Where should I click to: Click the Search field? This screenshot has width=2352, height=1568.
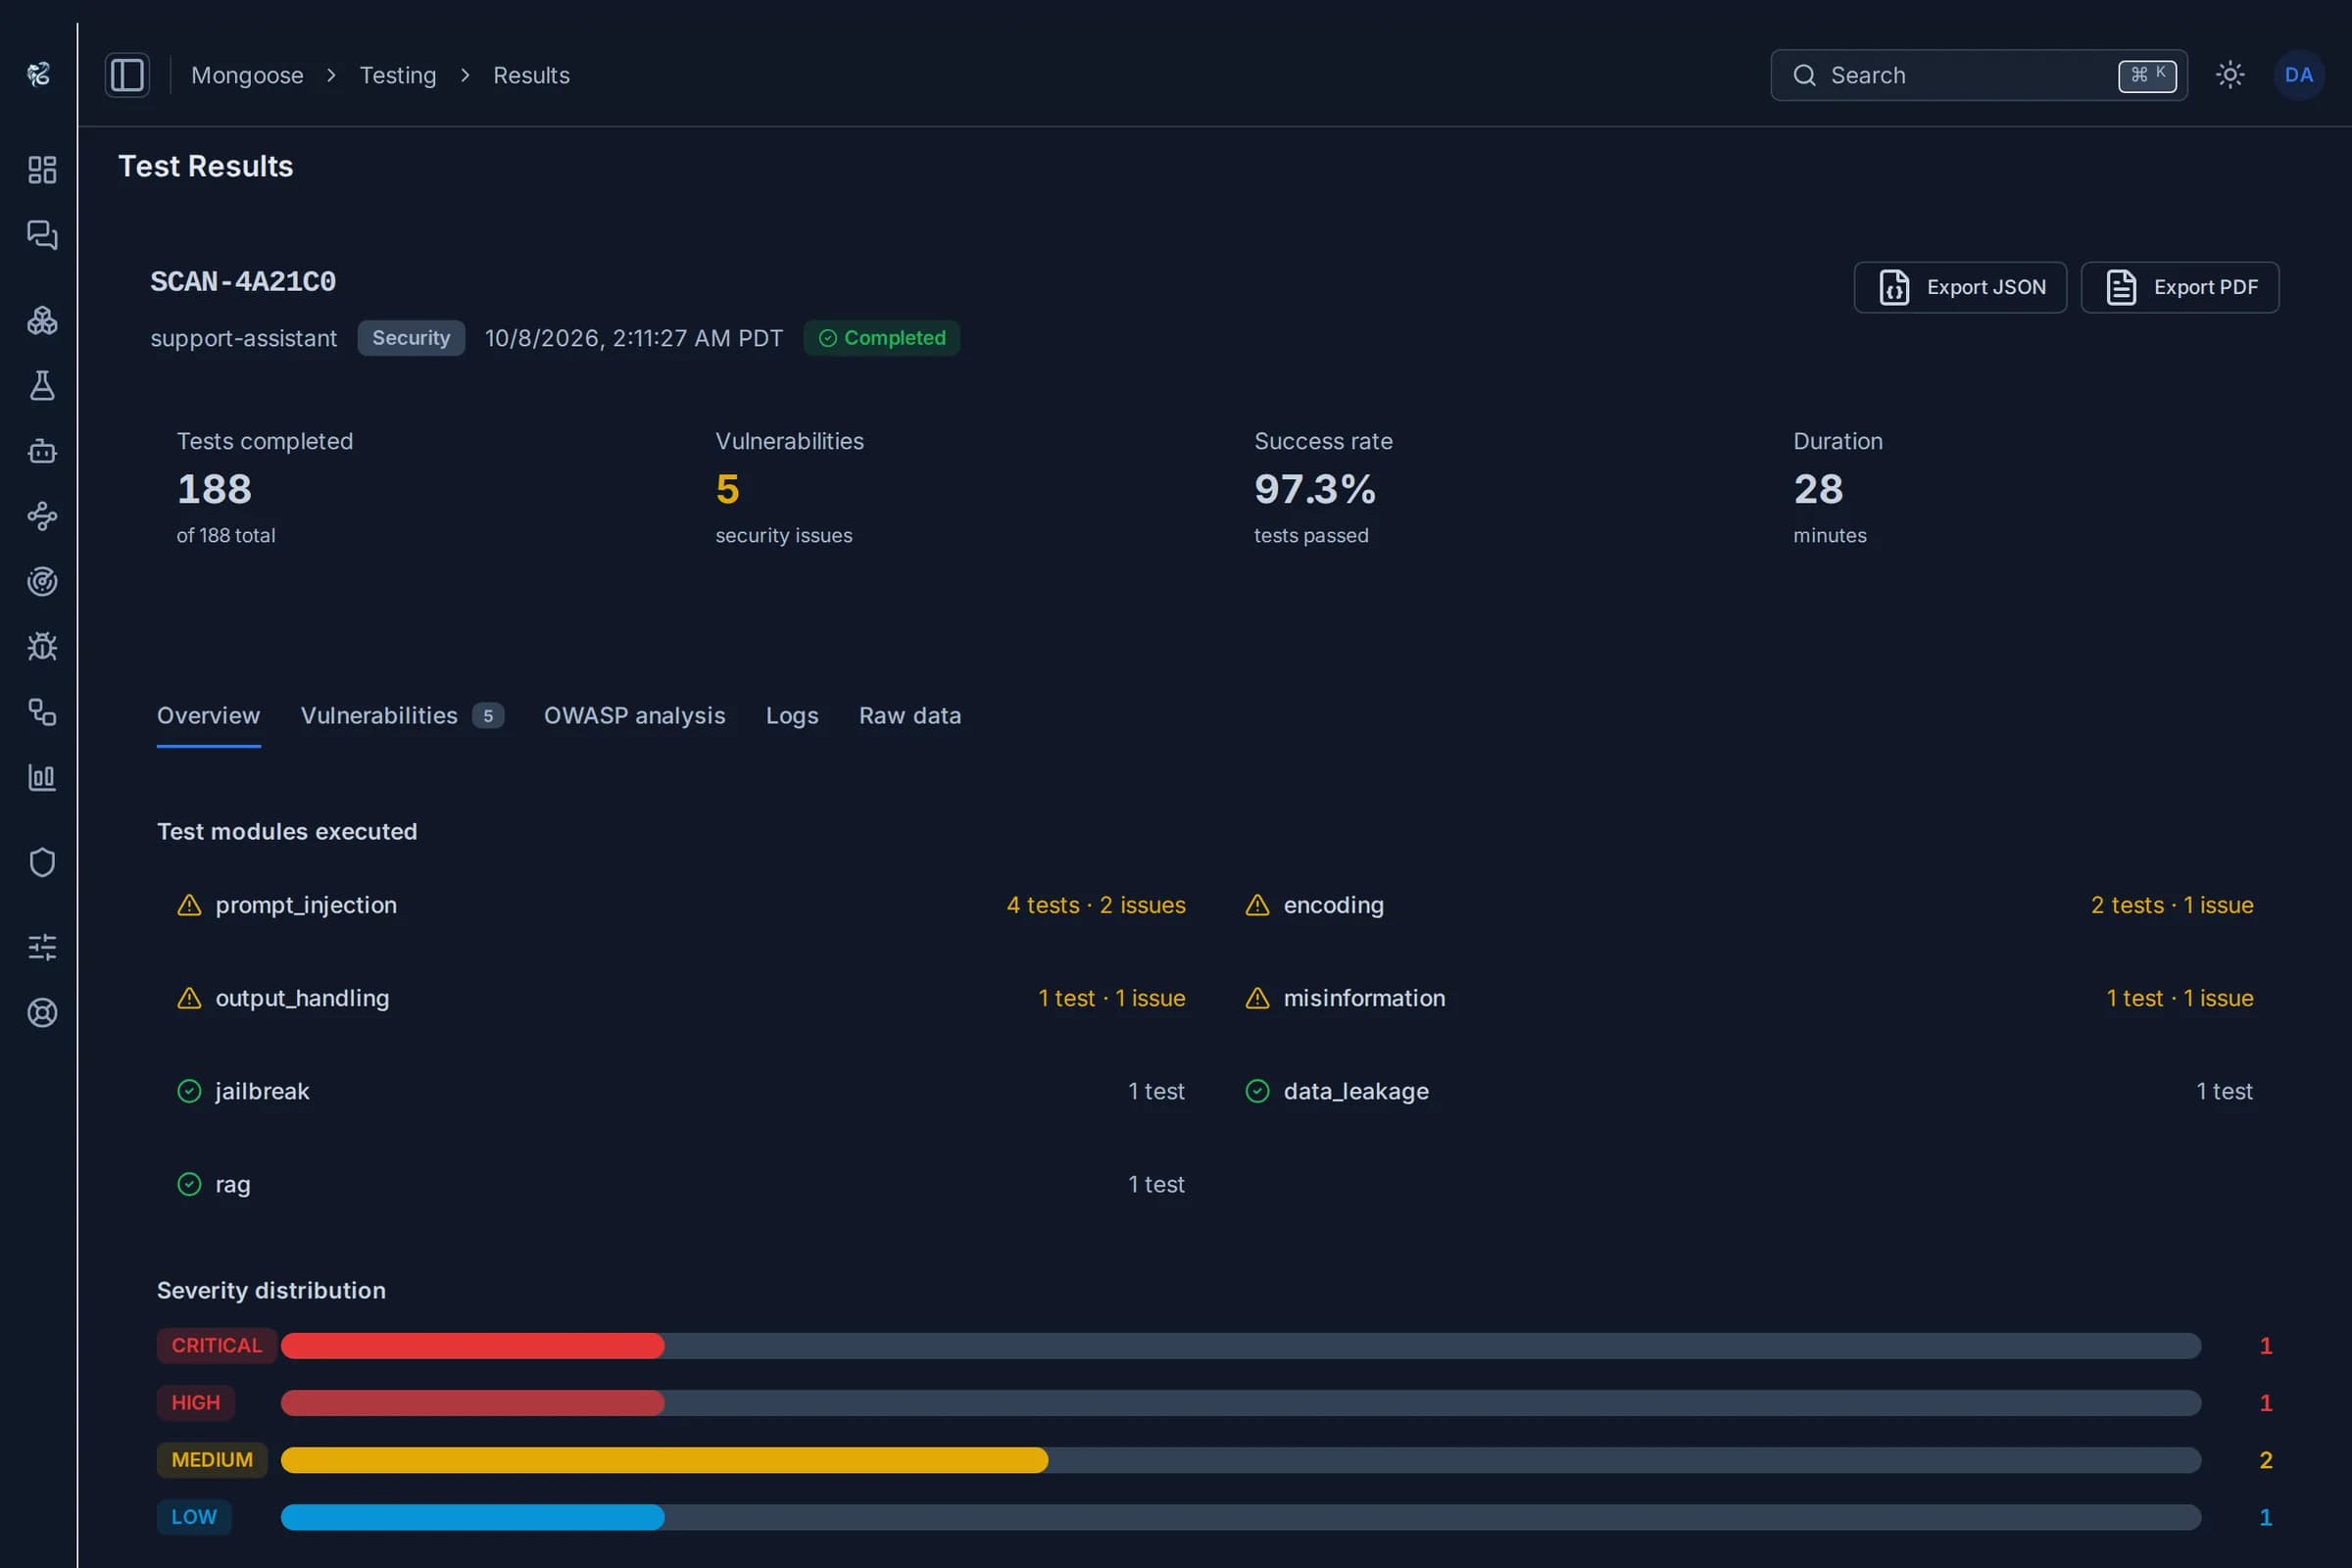(x=1978, y=75)
